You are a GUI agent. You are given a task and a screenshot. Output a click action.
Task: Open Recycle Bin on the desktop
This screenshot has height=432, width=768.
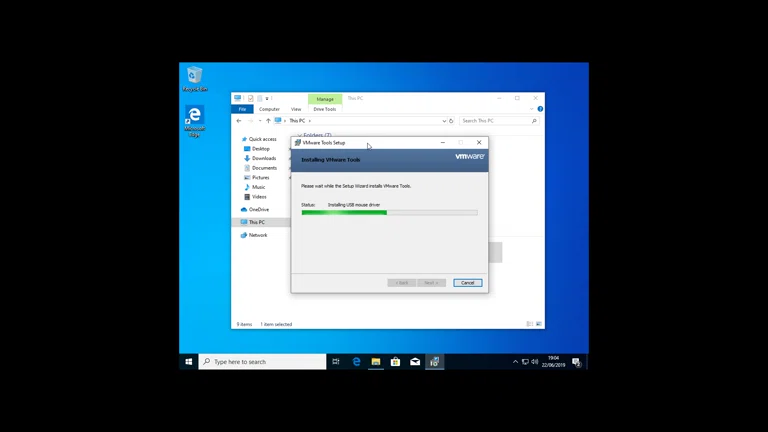click(x=195, y=78)
